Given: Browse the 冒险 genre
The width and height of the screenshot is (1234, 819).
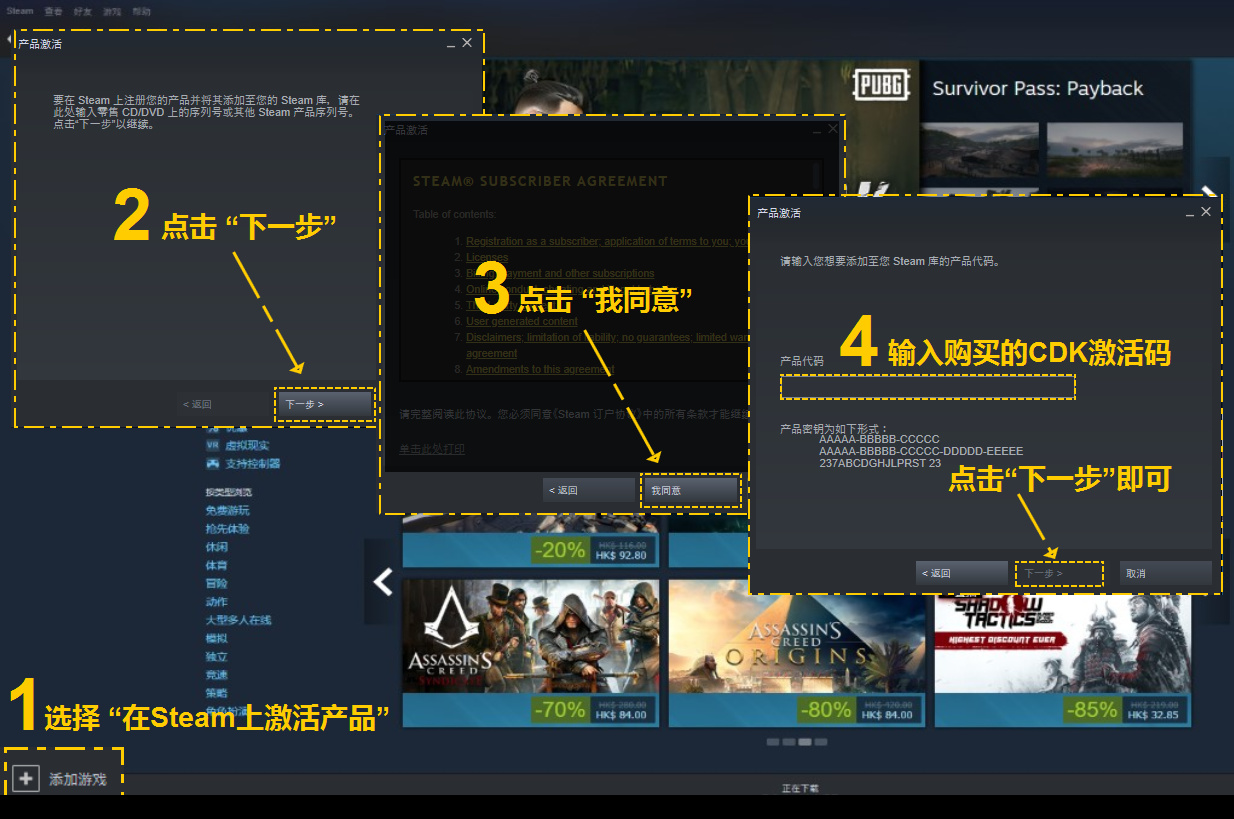Looking at the screenshot, I should click(x=217, y=583).
